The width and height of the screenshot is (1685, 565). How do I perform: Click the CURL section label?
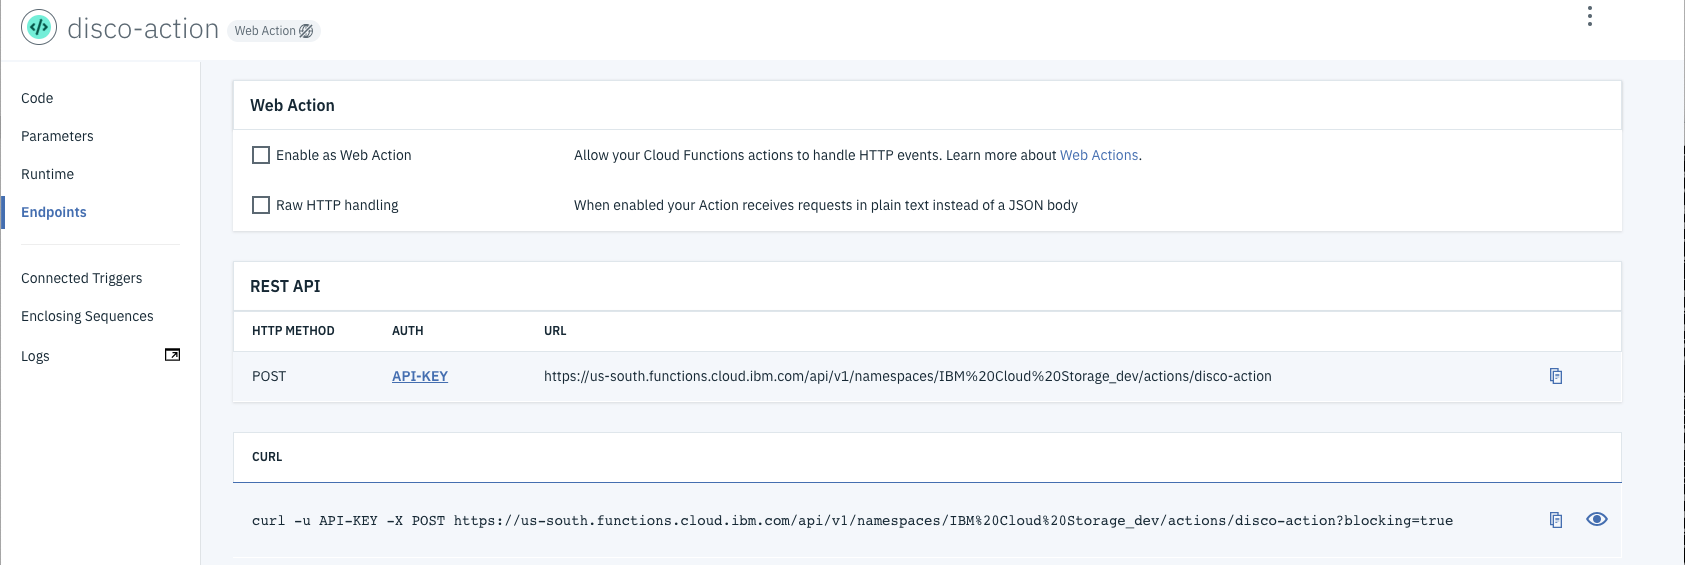[x=267, y=457]
